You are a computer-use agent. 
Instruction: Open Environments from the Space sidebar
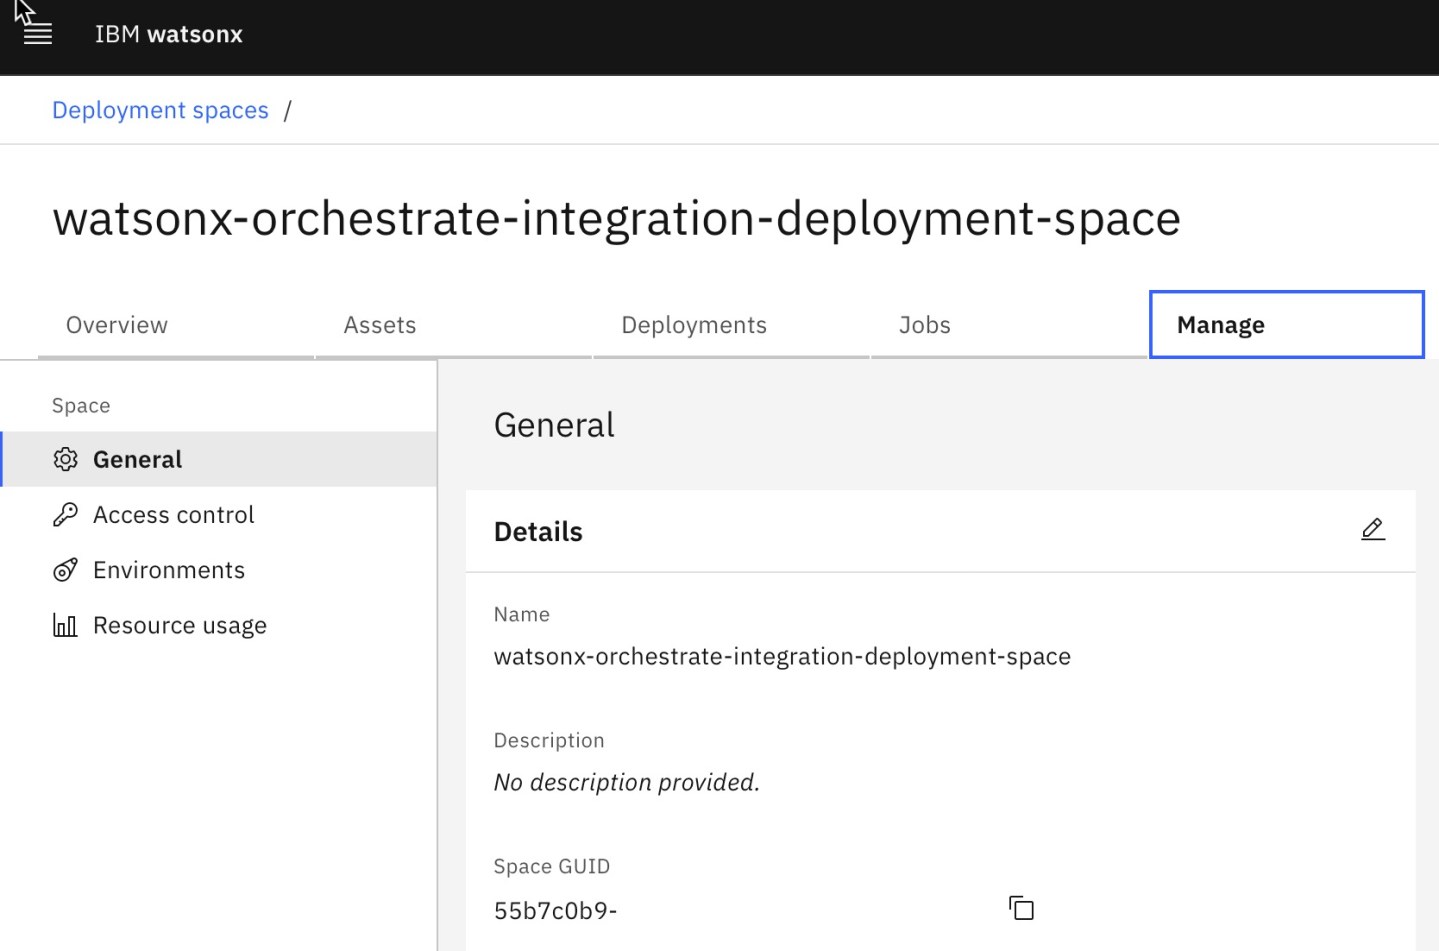168,569
